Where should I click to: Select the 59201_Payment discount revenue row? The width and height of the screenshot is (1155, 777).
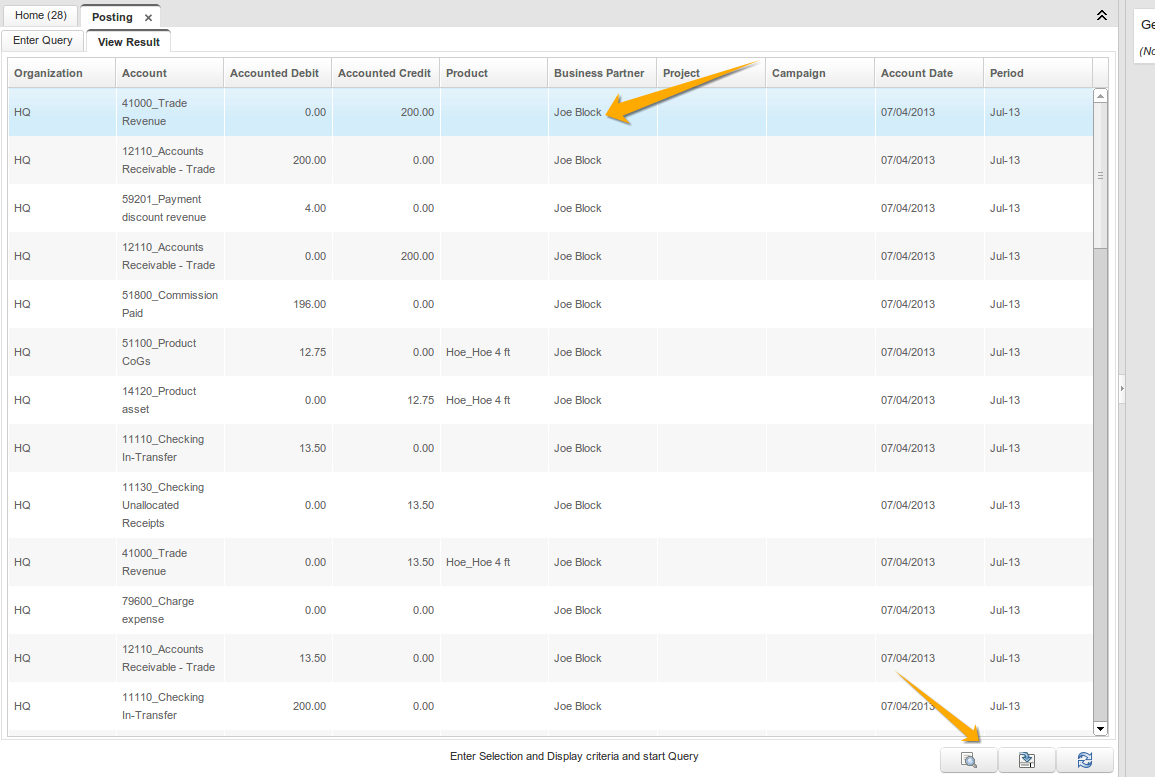point(164,208)
